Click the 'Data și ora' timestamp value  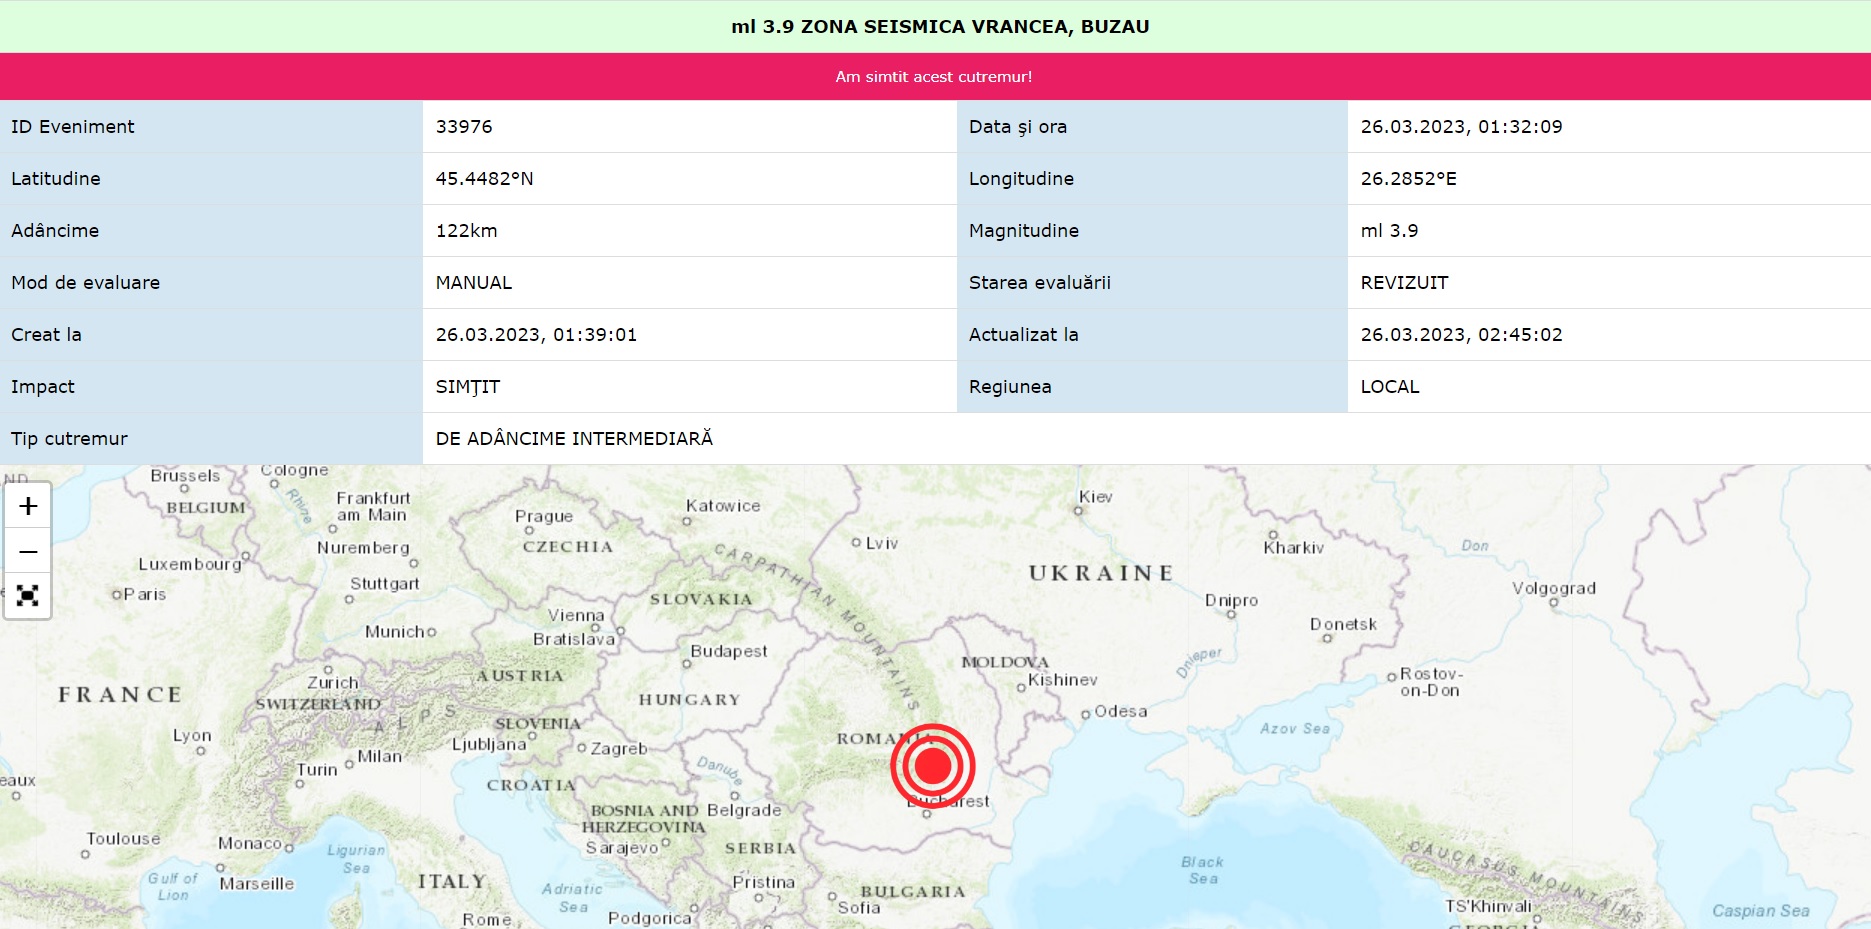(1460, 127)
